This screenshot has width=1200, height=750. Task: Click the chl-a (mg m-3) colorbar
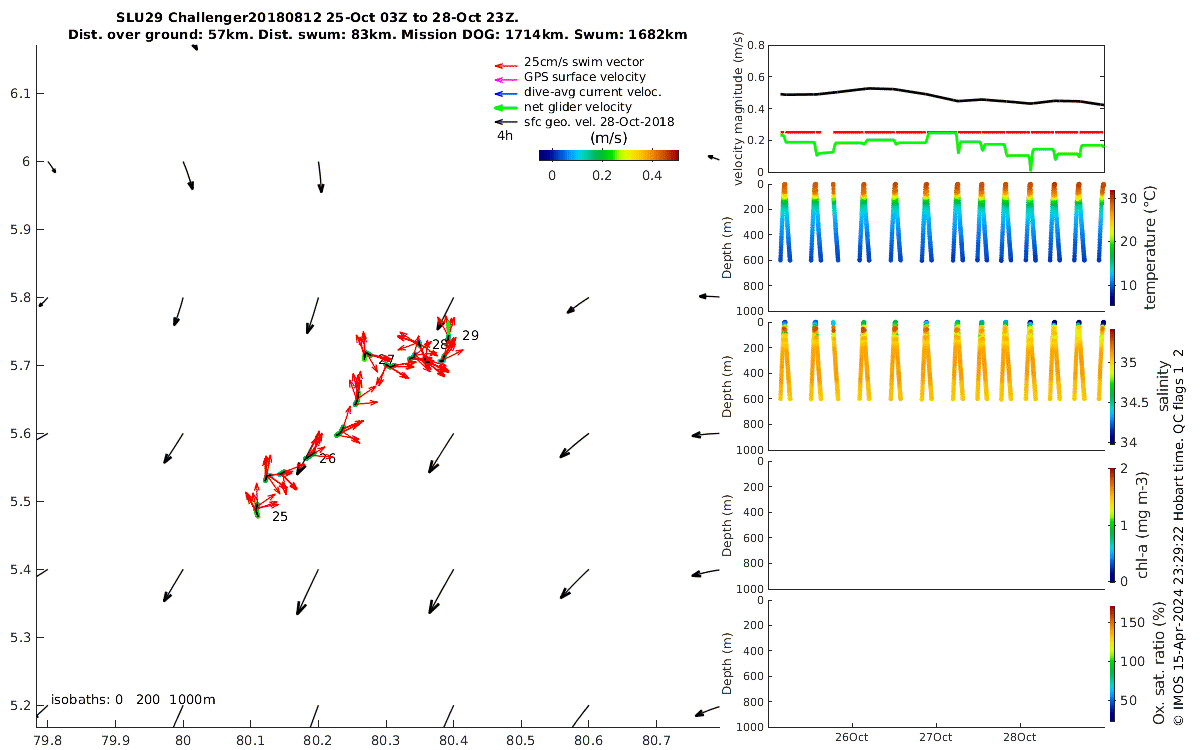[1112, 524]
